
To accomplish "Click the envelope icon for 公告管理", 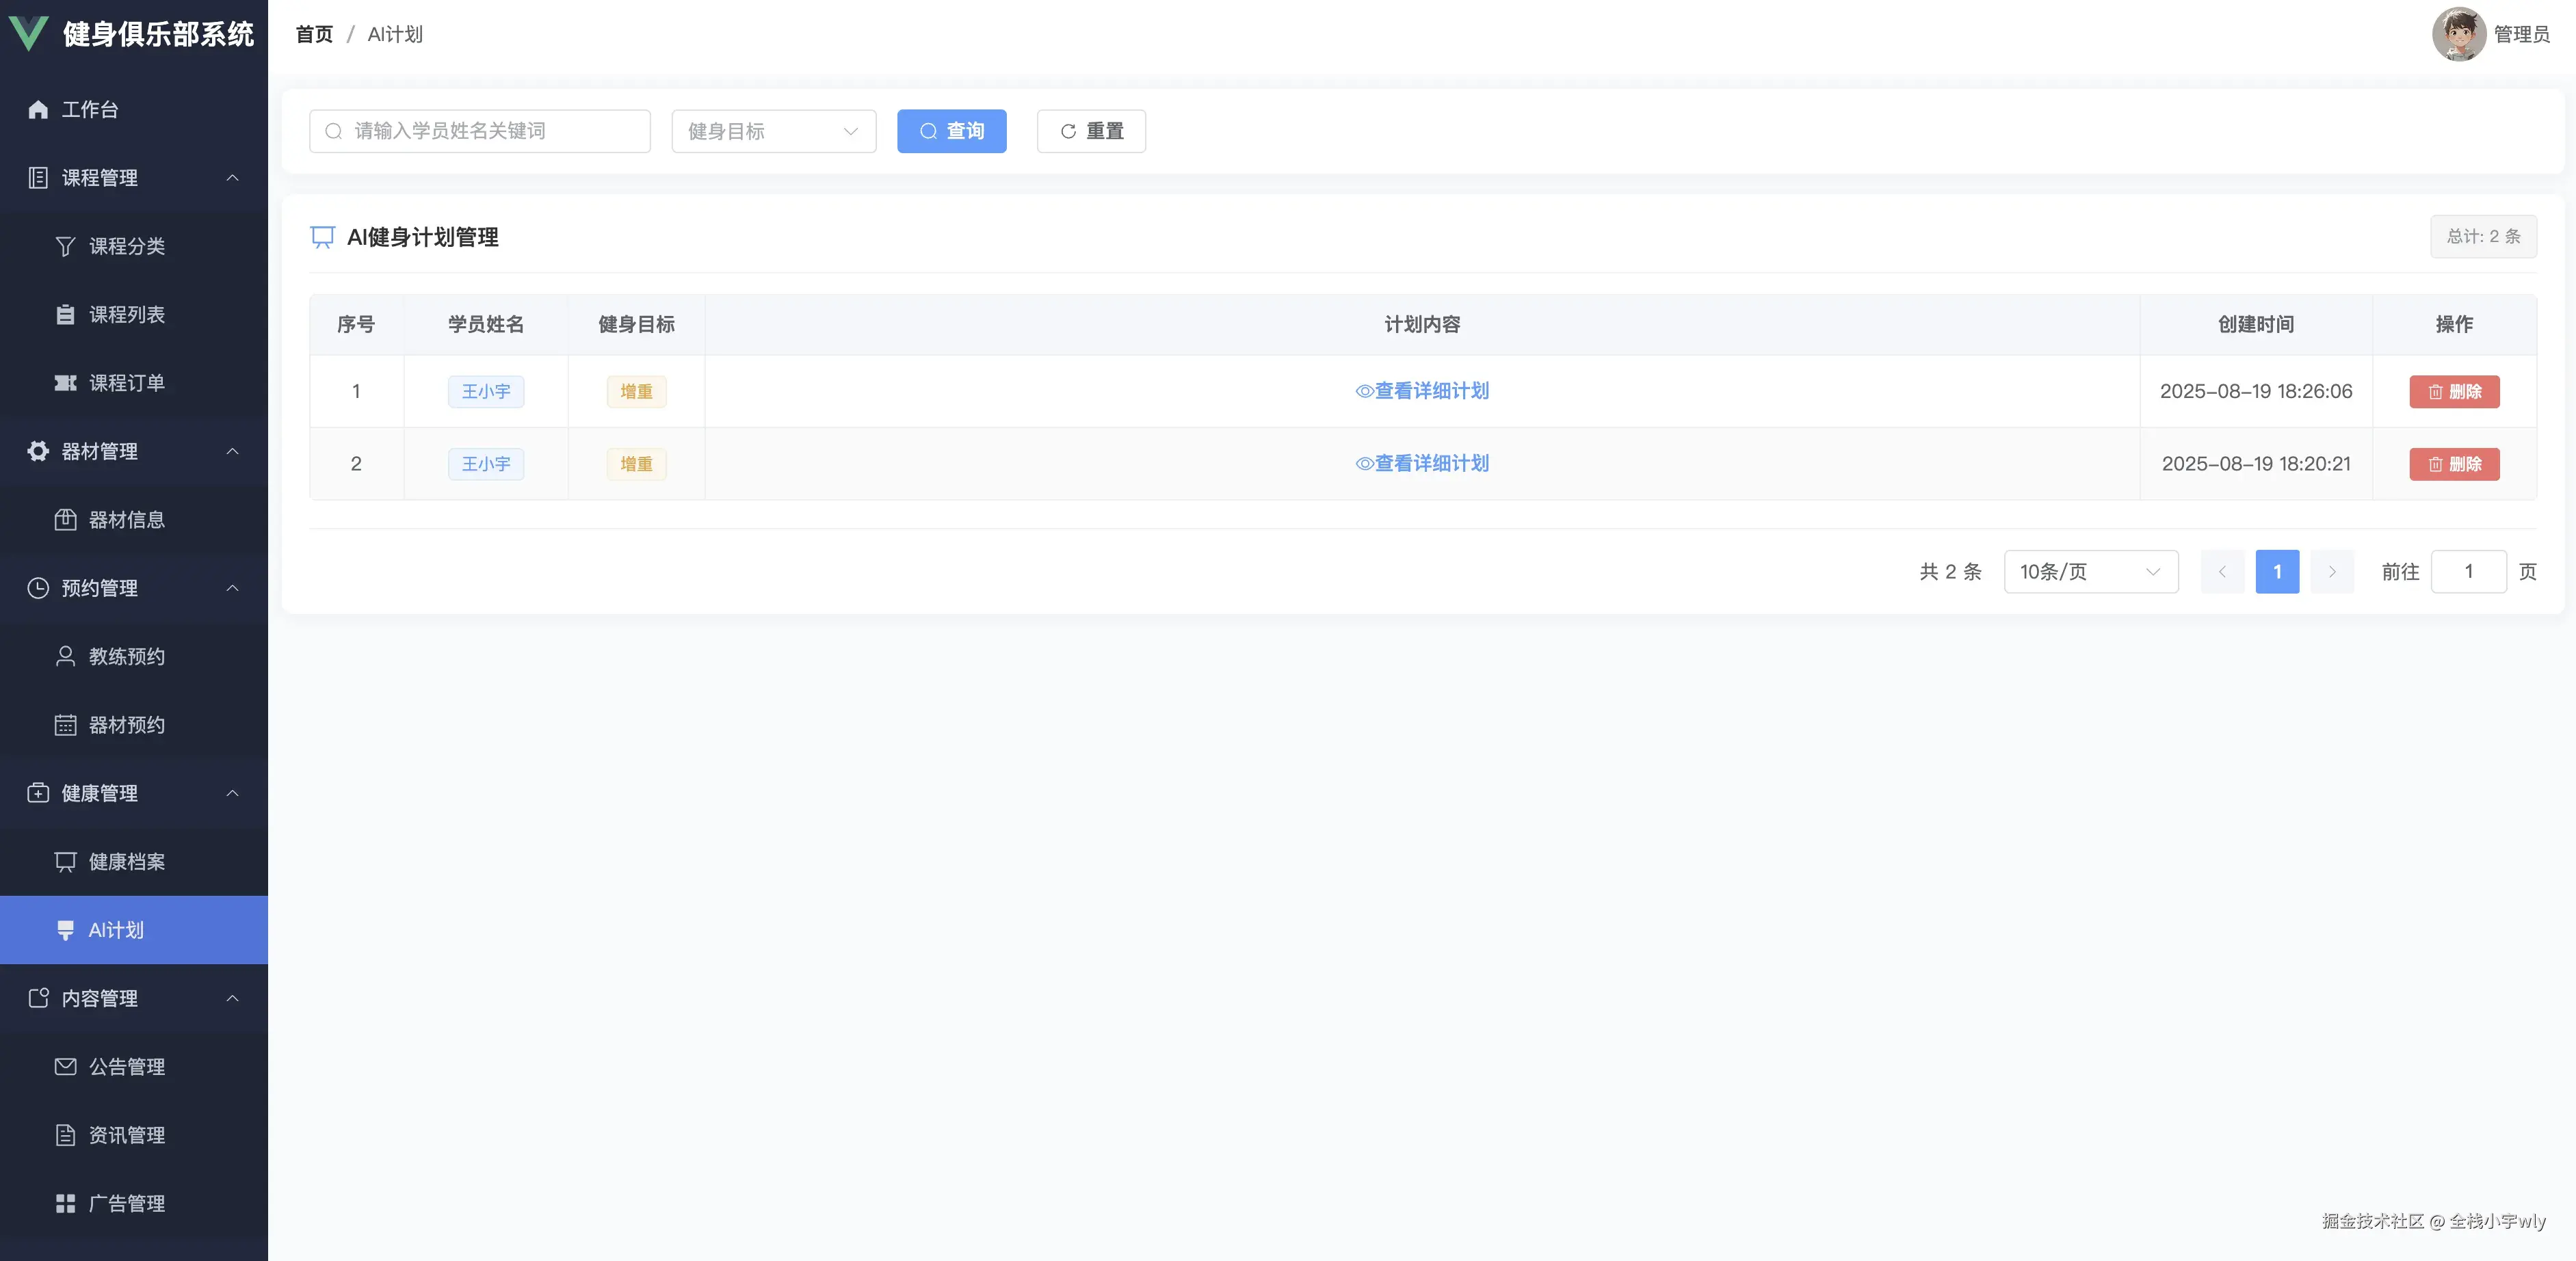I will (x=65, y=1067).
